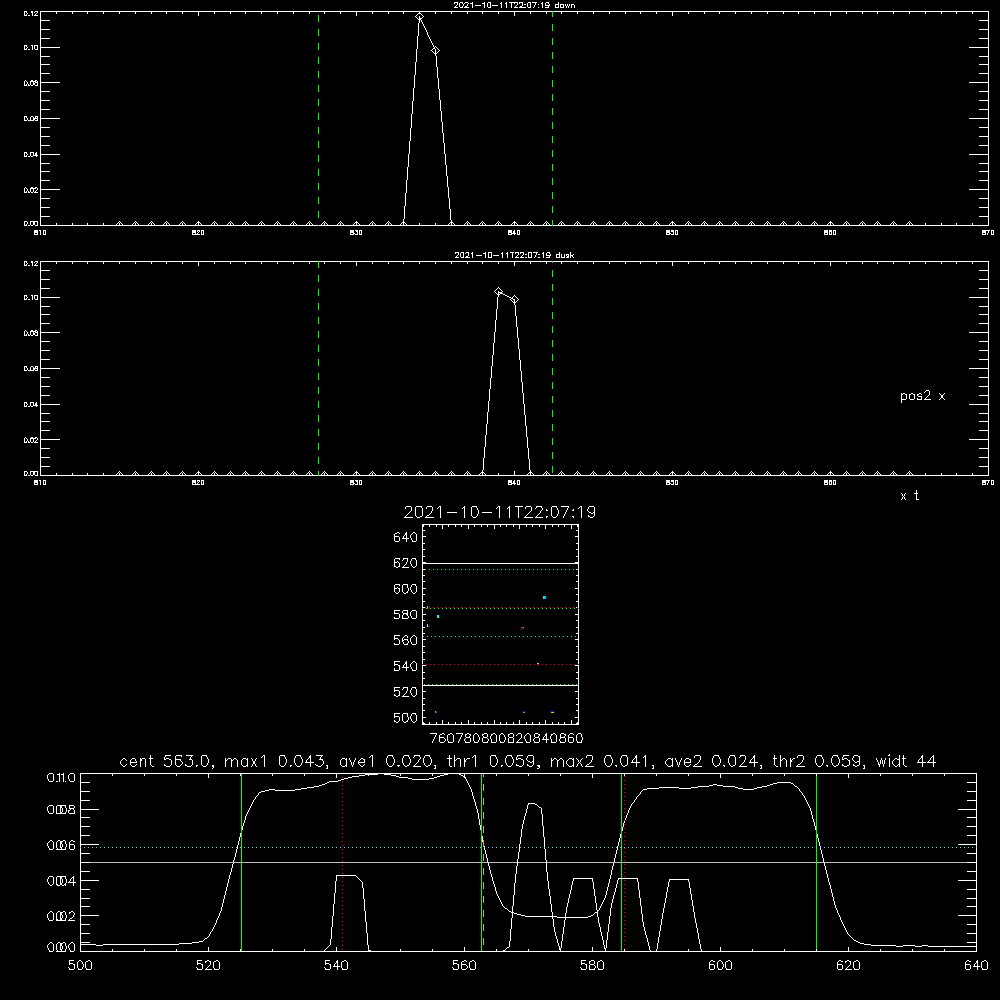This screenshot has width=1000, height=1000.
Task: Select the 0.08 y-axis label of bottom plot
Action: tap(61, 810)
